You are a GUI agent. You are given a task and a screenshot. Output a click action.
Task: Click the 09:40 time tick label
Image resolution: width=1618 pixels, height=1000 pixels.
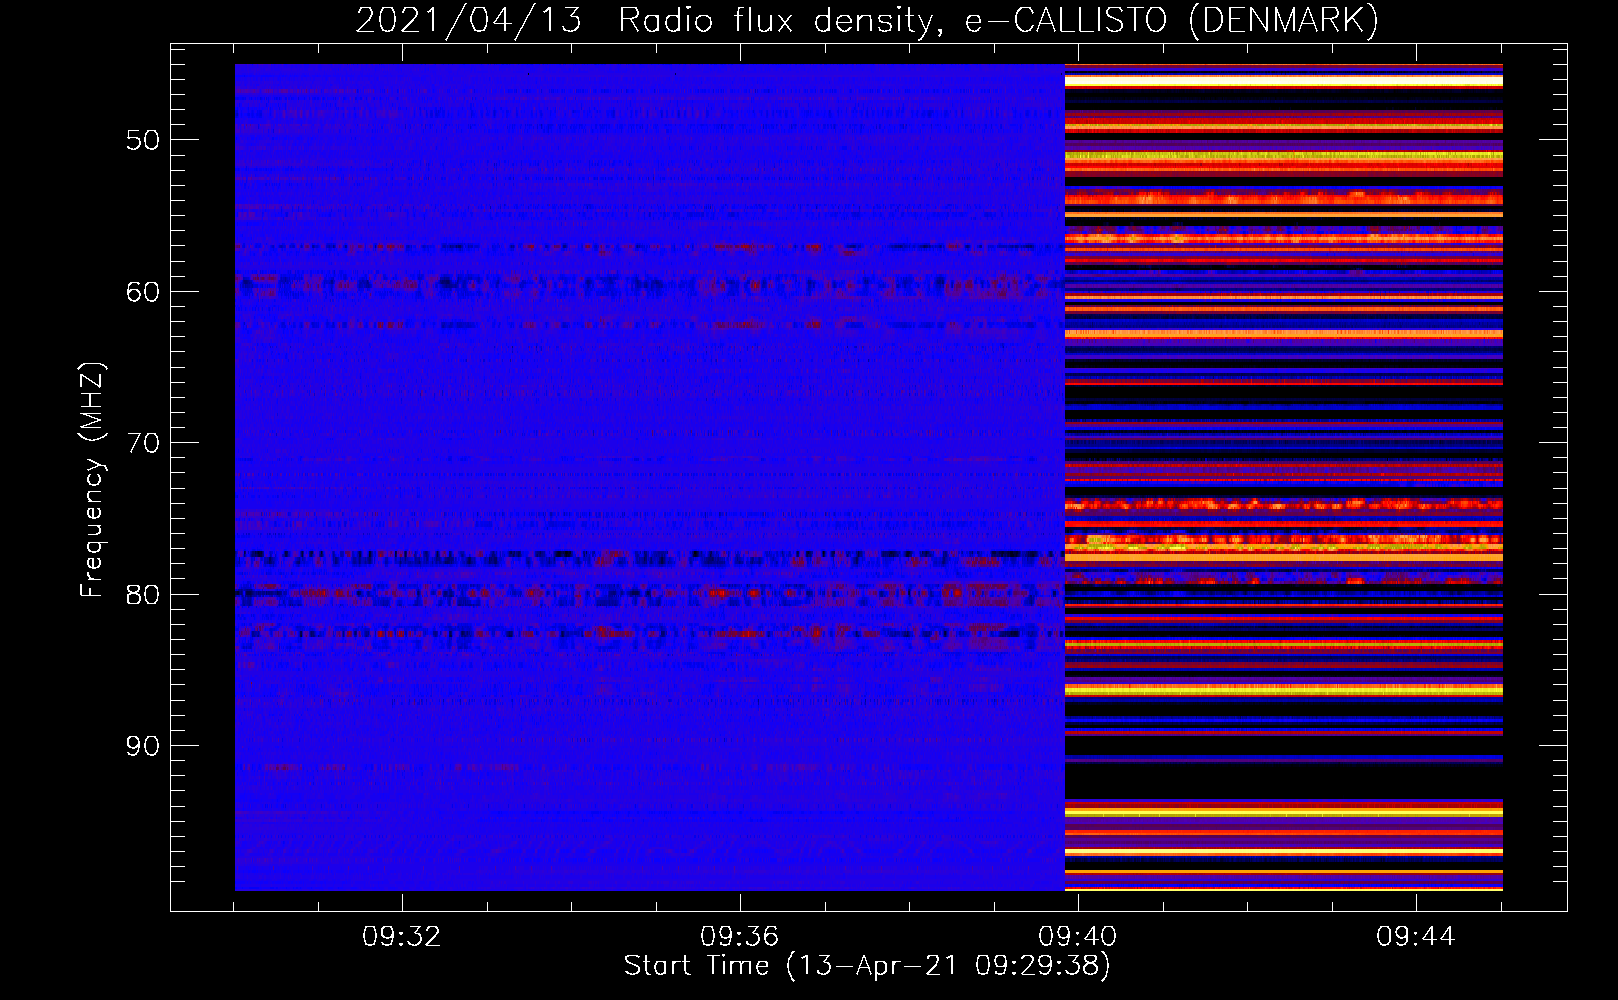1078,937
